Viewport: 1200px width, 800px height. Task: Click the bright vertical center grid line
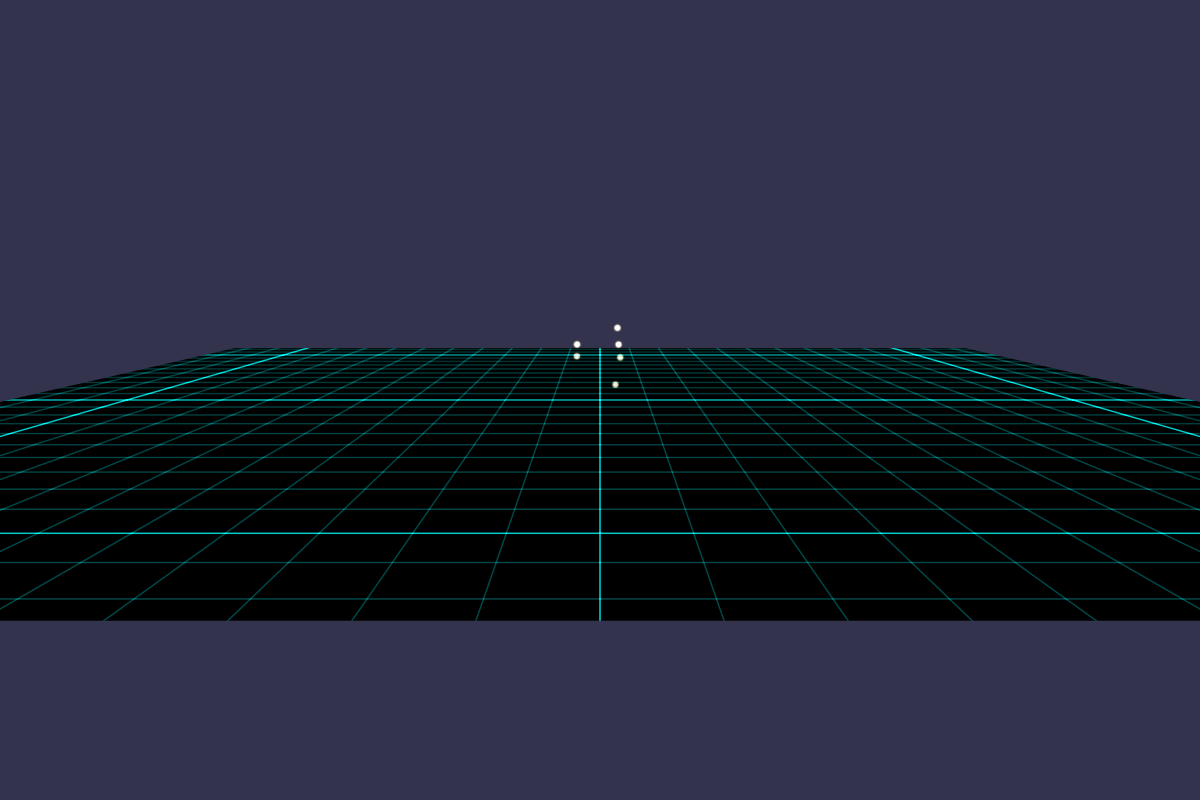tap(600, 500)
